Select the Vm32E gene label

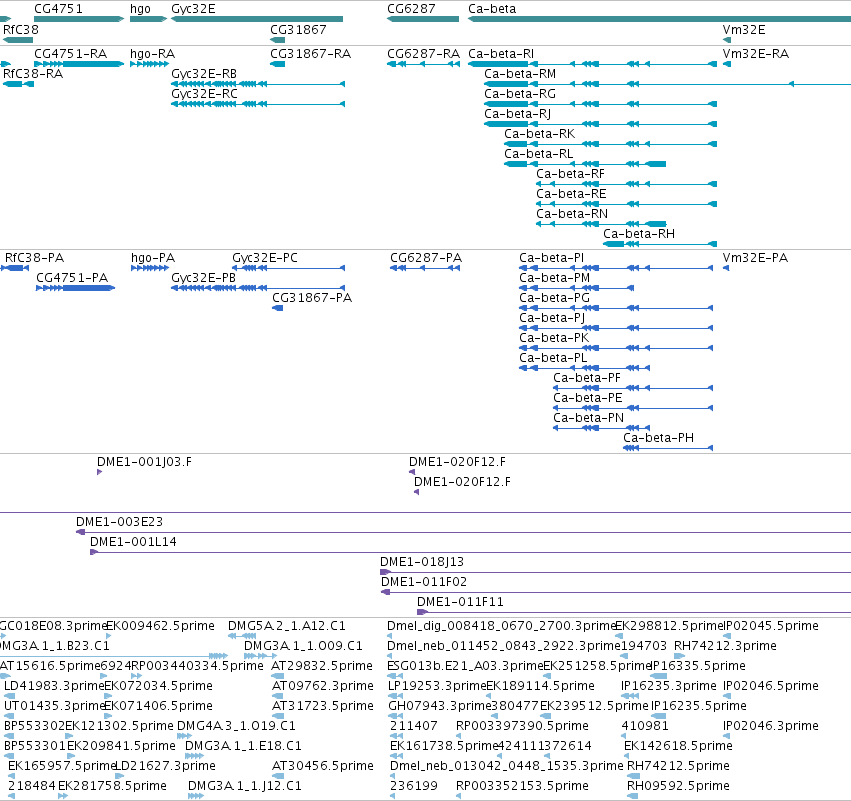tap(744, 29)
